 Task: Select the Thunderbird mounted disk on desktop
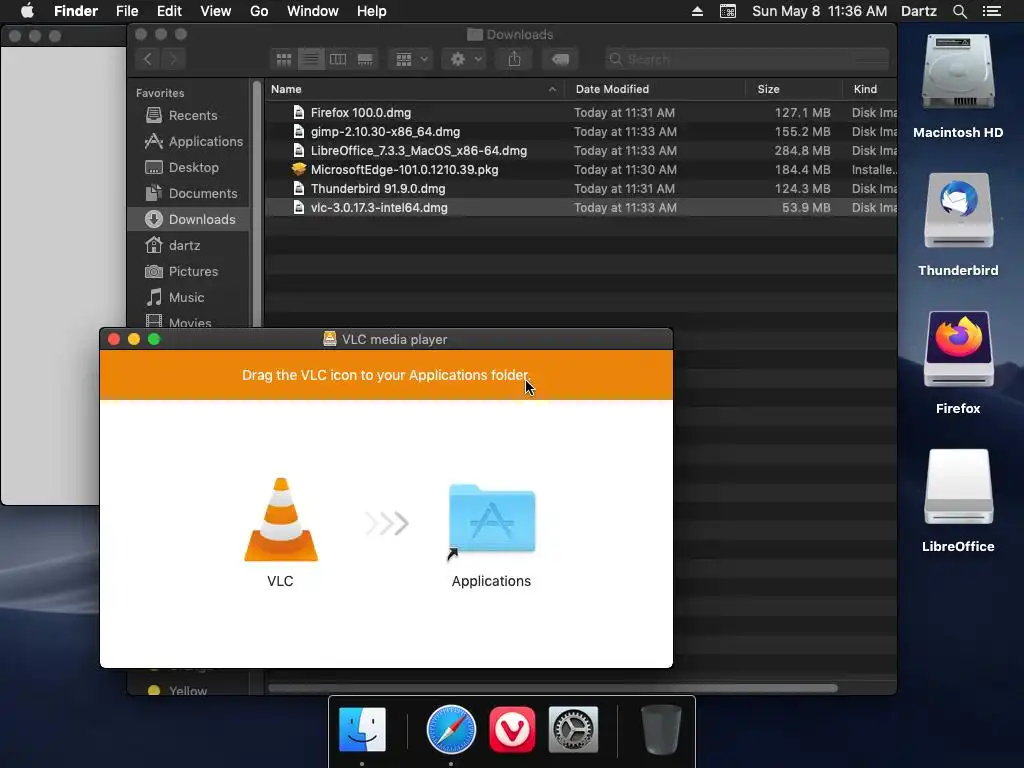pos(958,210)
